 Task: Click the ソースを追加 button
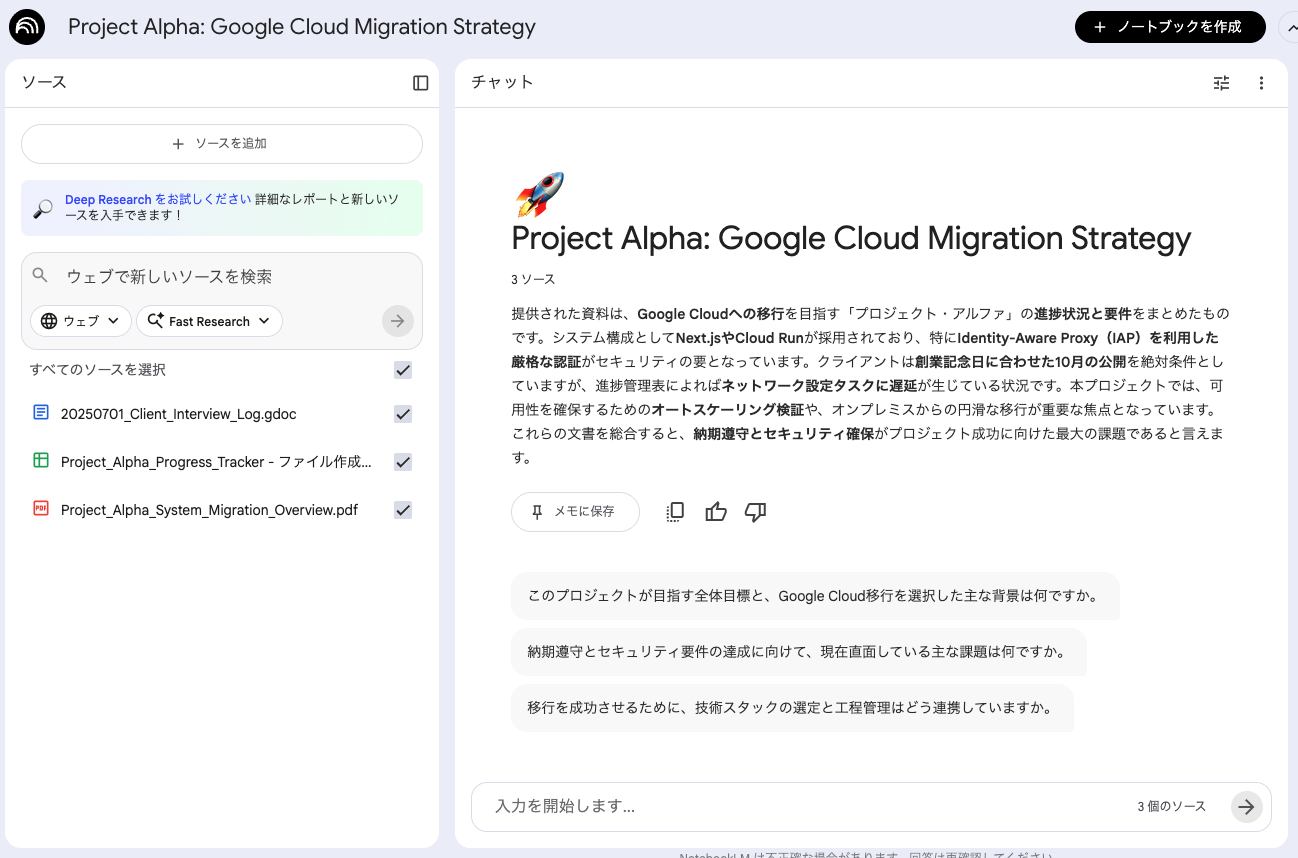222,144
